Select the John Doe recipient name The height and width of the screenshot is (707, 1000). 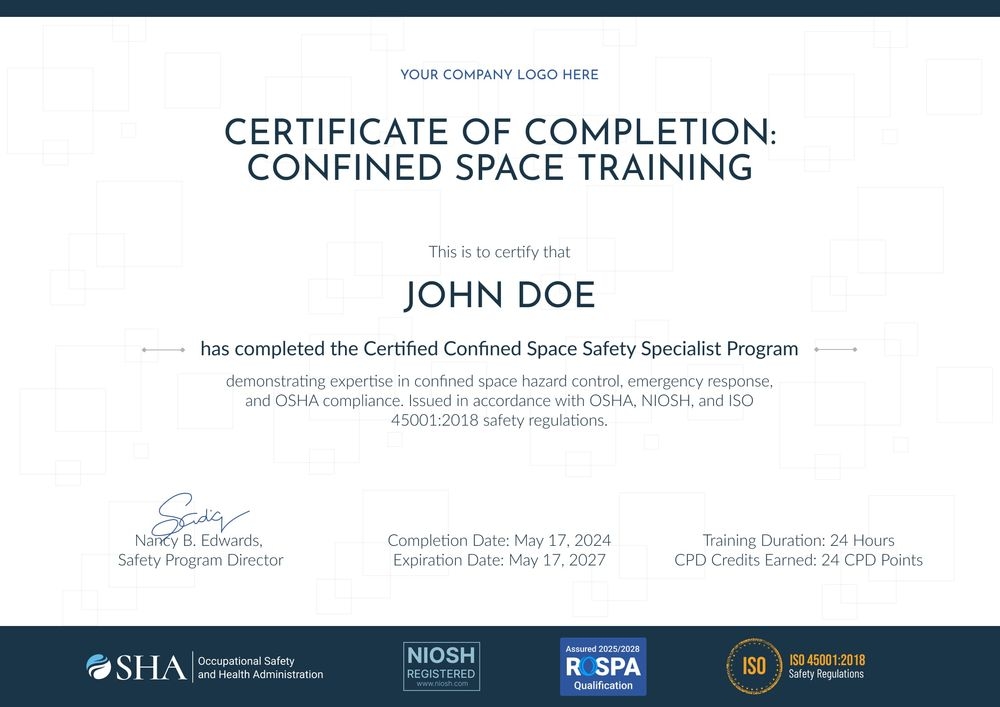[x=499, y=295]
